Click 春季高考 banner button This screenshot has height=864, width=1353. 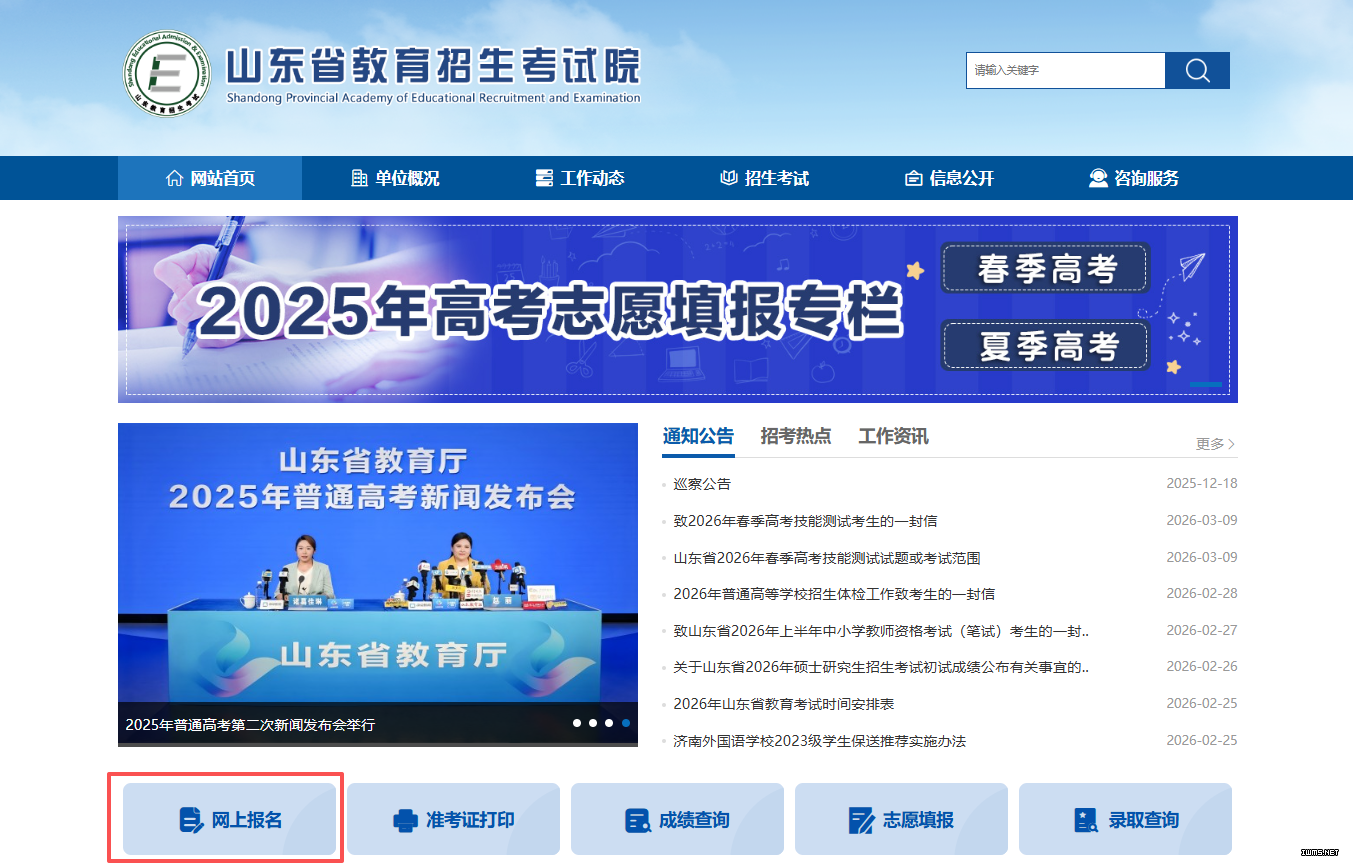pos(1046,269)
